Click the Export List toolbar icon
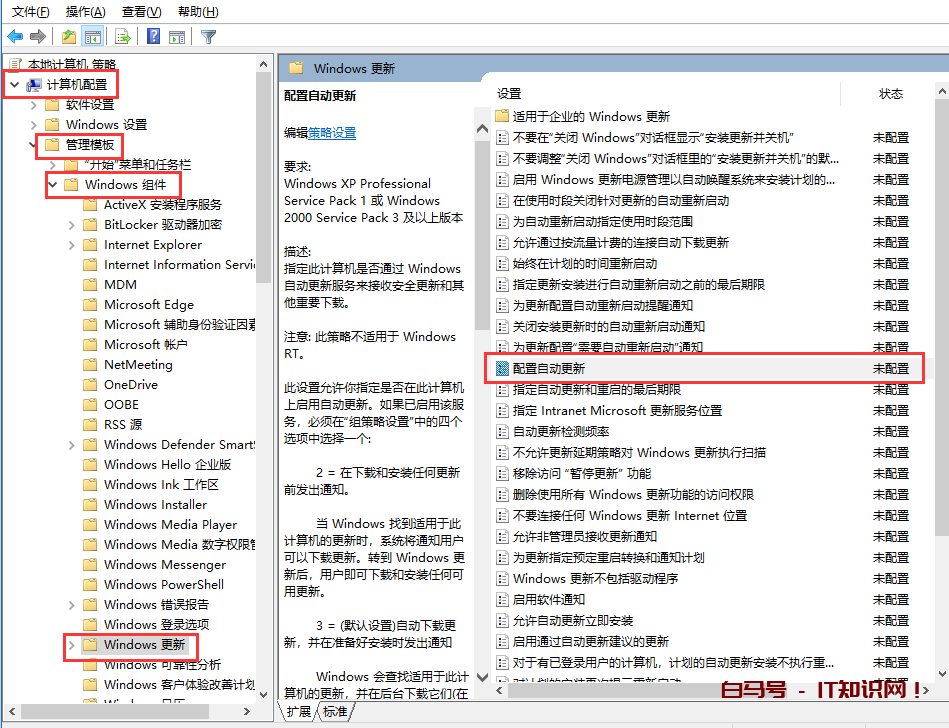 [123, 37]
